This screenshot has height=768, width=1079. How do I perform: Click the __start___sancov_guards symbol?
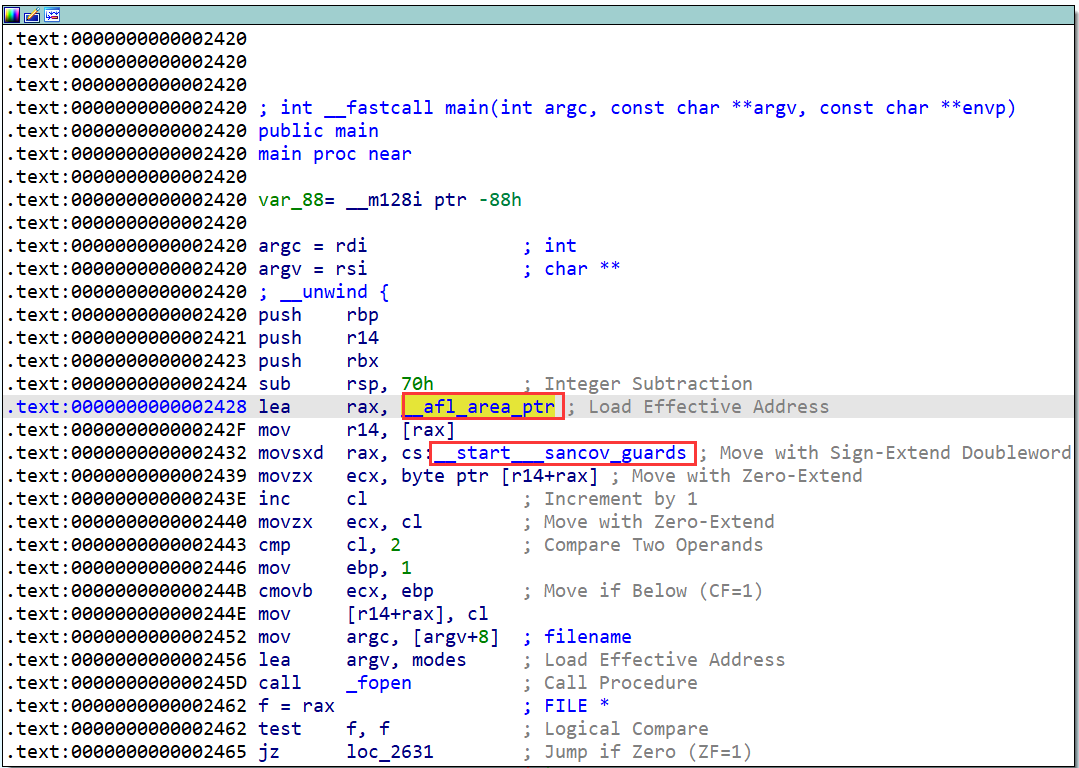coord(563,453)
